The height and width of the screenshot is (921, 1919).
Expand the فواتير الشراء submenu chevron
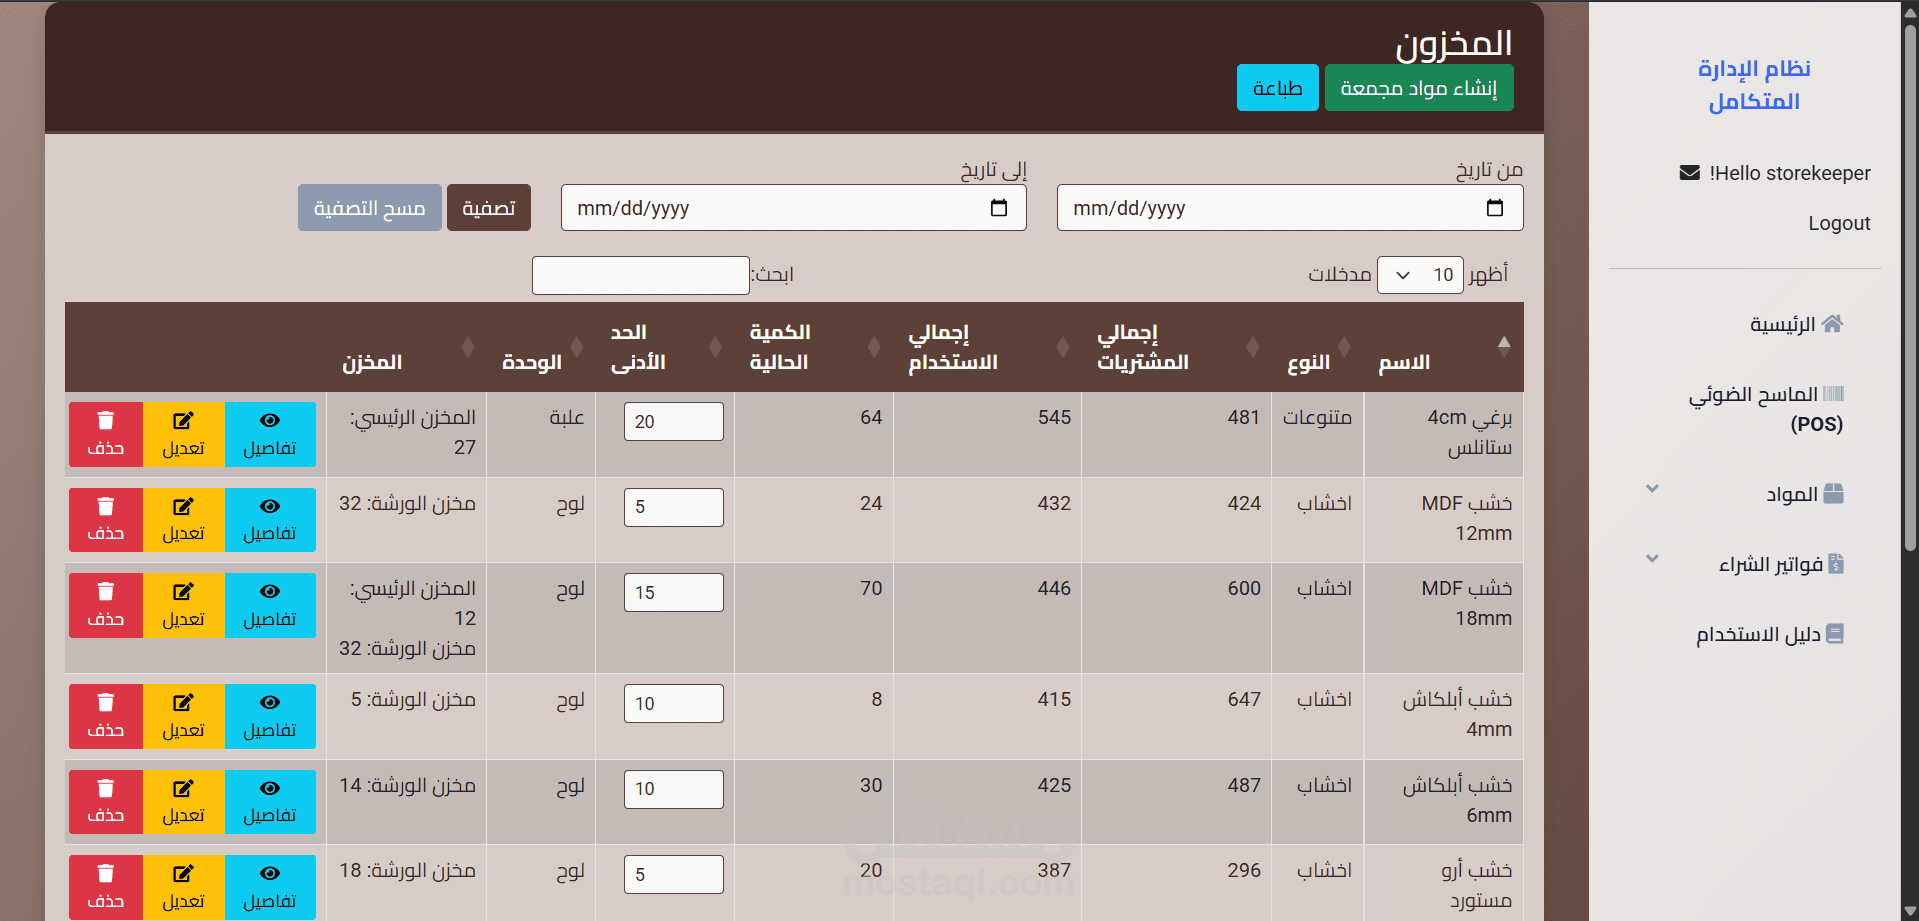pyautogui.click(x=1652, y=559)
